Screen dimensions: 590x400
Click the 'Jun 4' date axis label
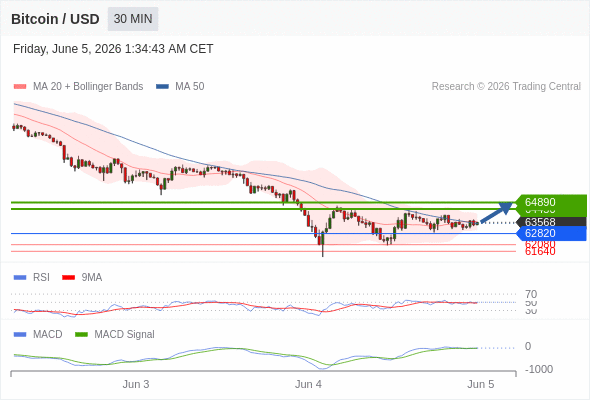point(308,384)
